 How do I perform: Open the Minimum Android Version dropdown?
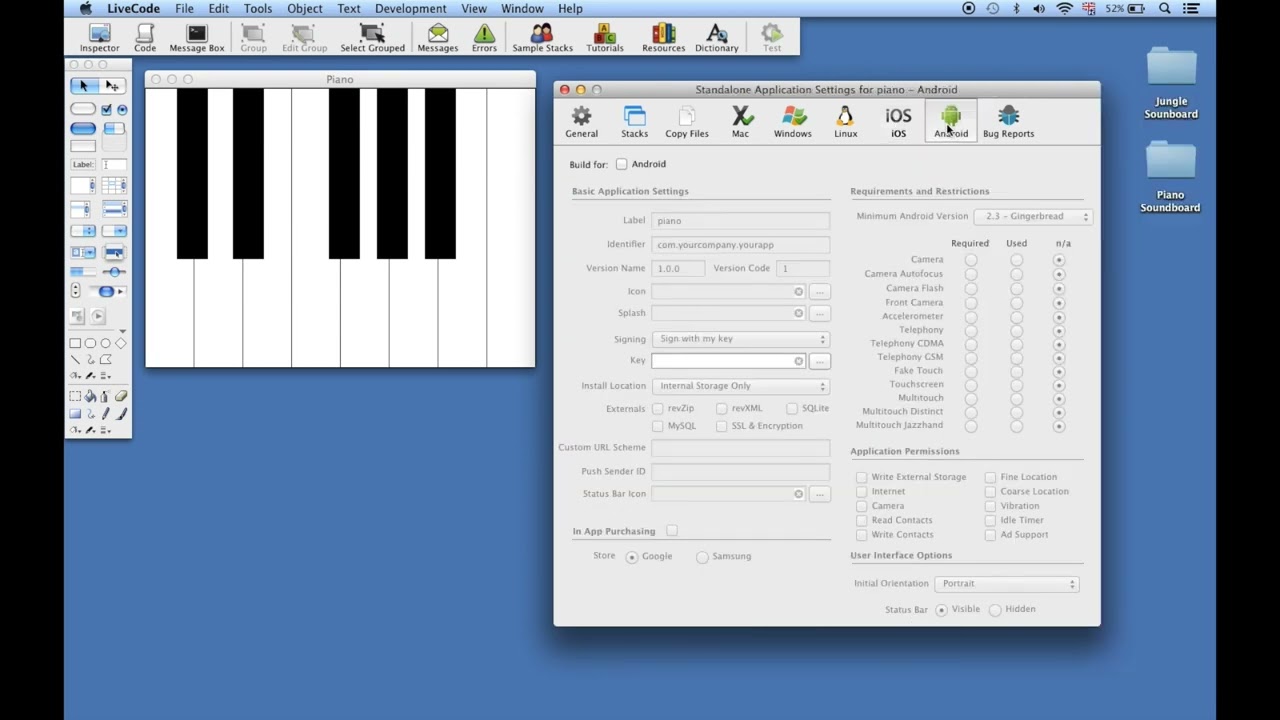pos(1033,216)
